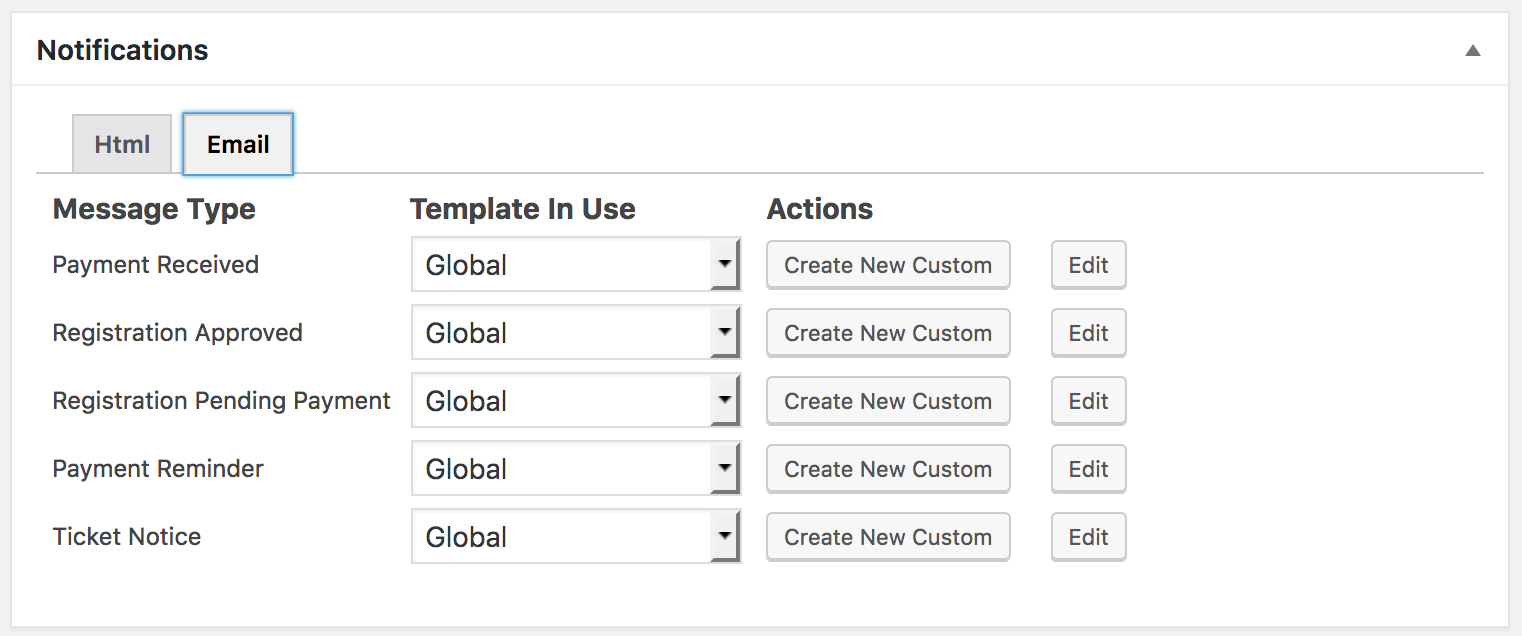Open Payment Received template dropdown

coord(575,265)
